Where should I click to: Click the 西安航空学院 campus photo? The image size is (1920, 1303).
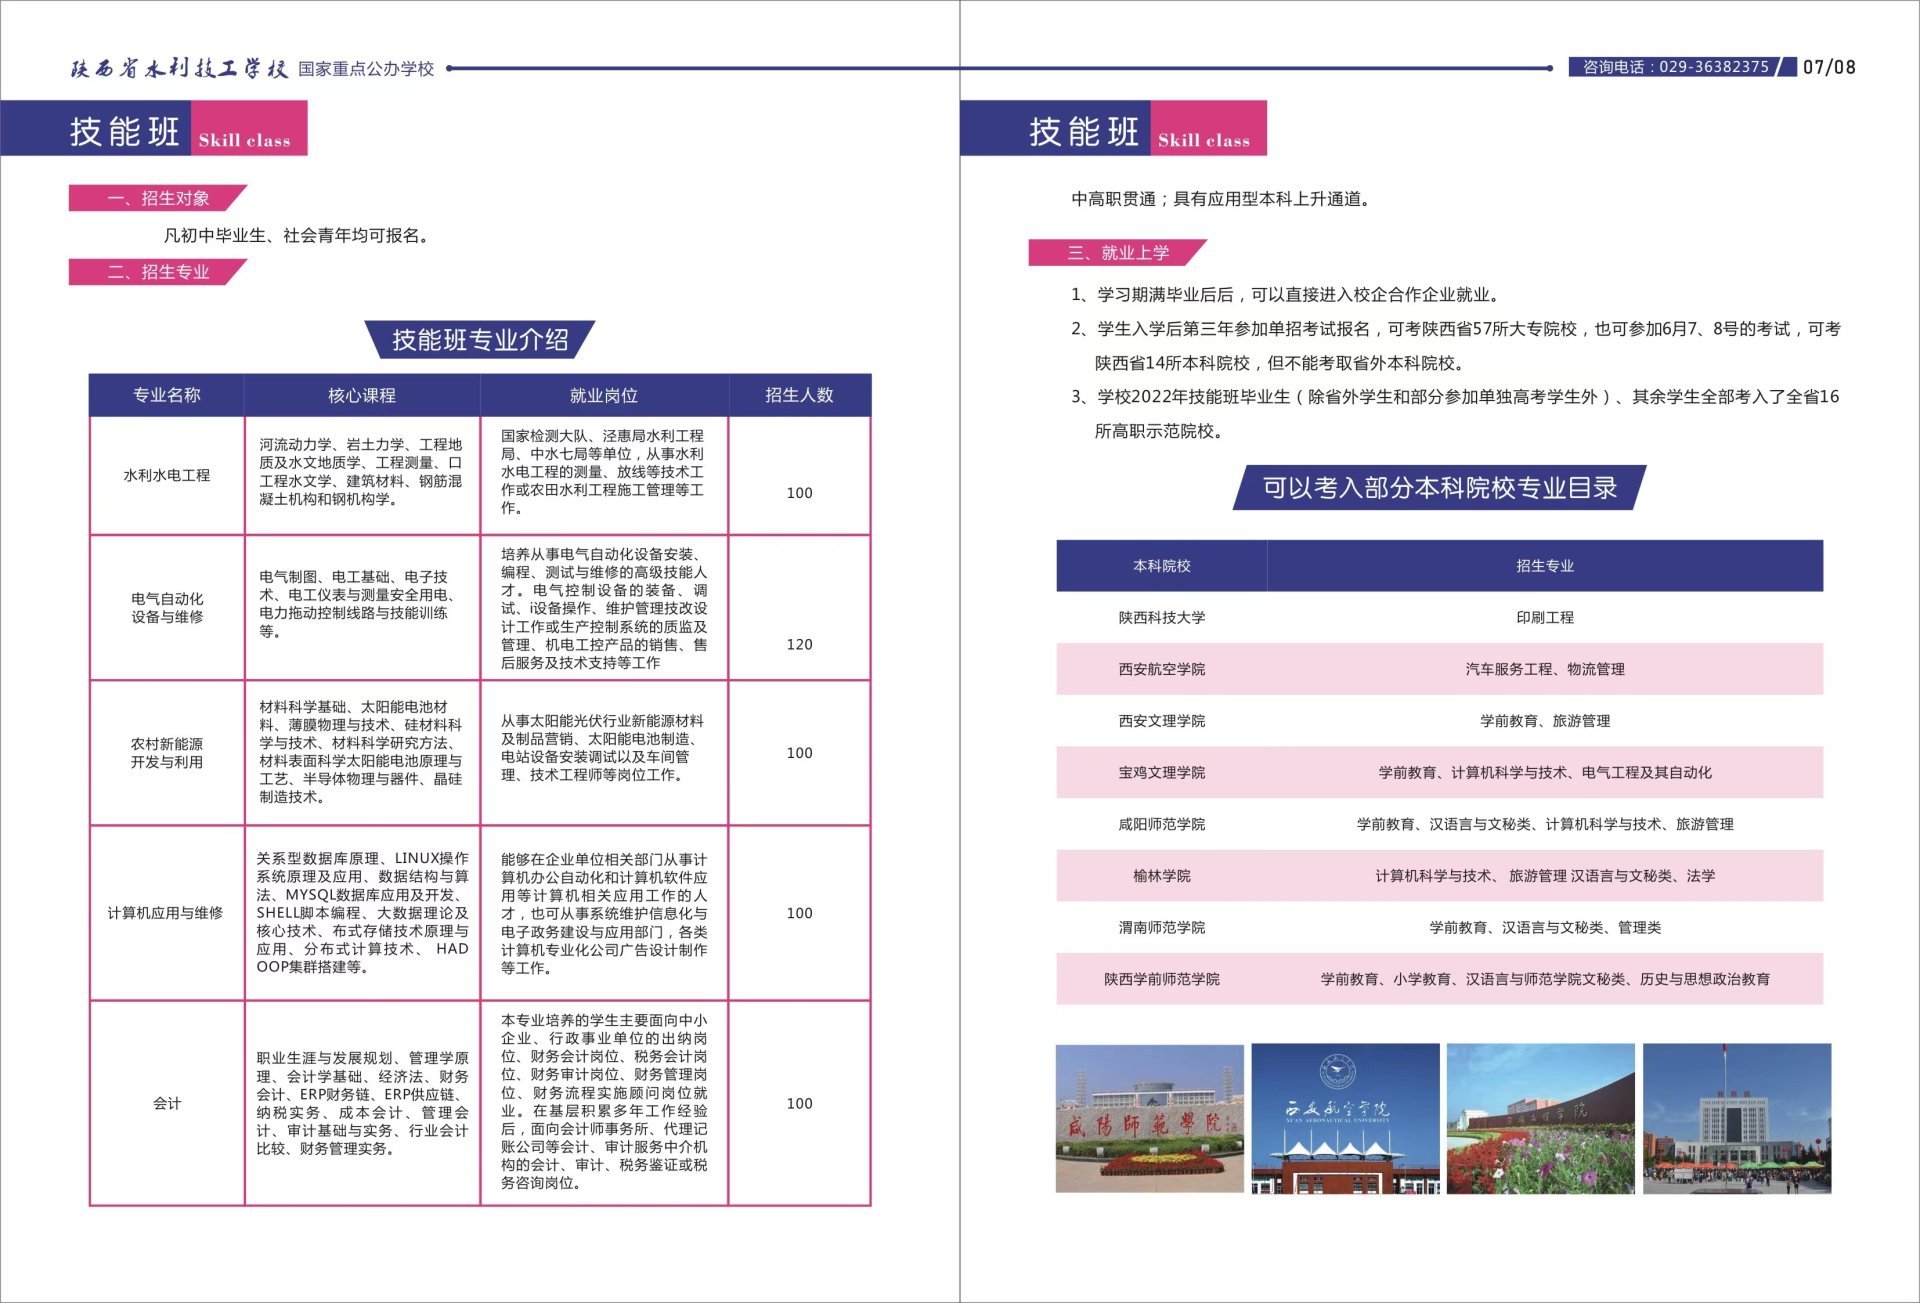[1345, 1118]
